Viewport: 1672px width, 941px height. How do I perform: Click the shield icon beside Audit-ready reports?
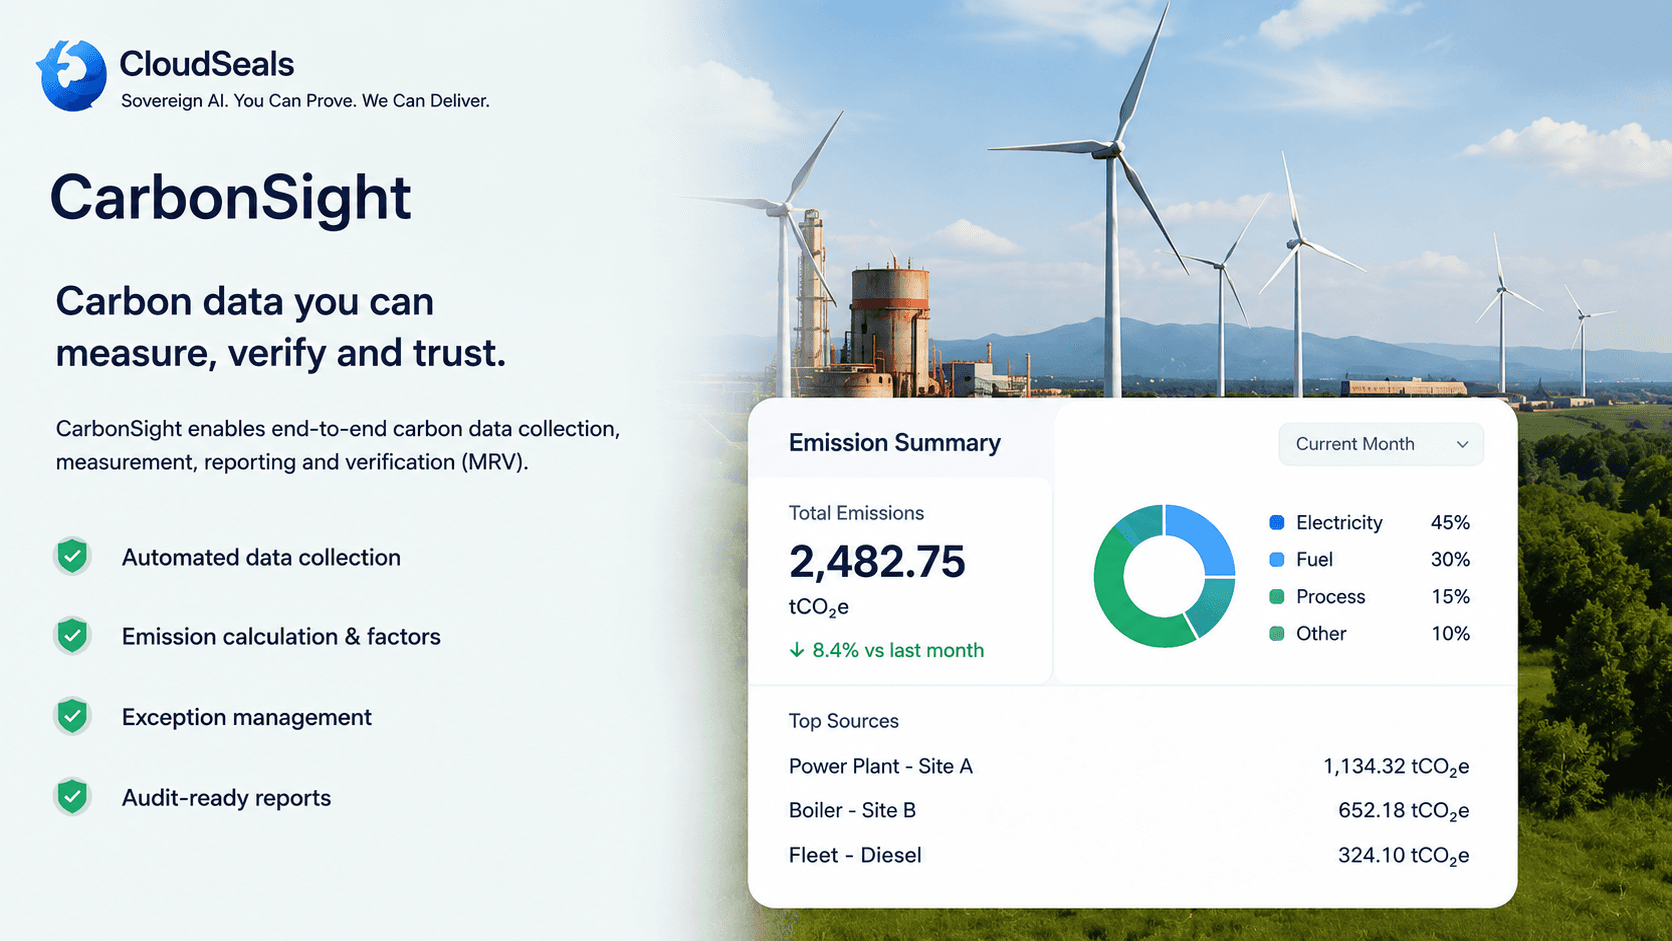(72, 797)
